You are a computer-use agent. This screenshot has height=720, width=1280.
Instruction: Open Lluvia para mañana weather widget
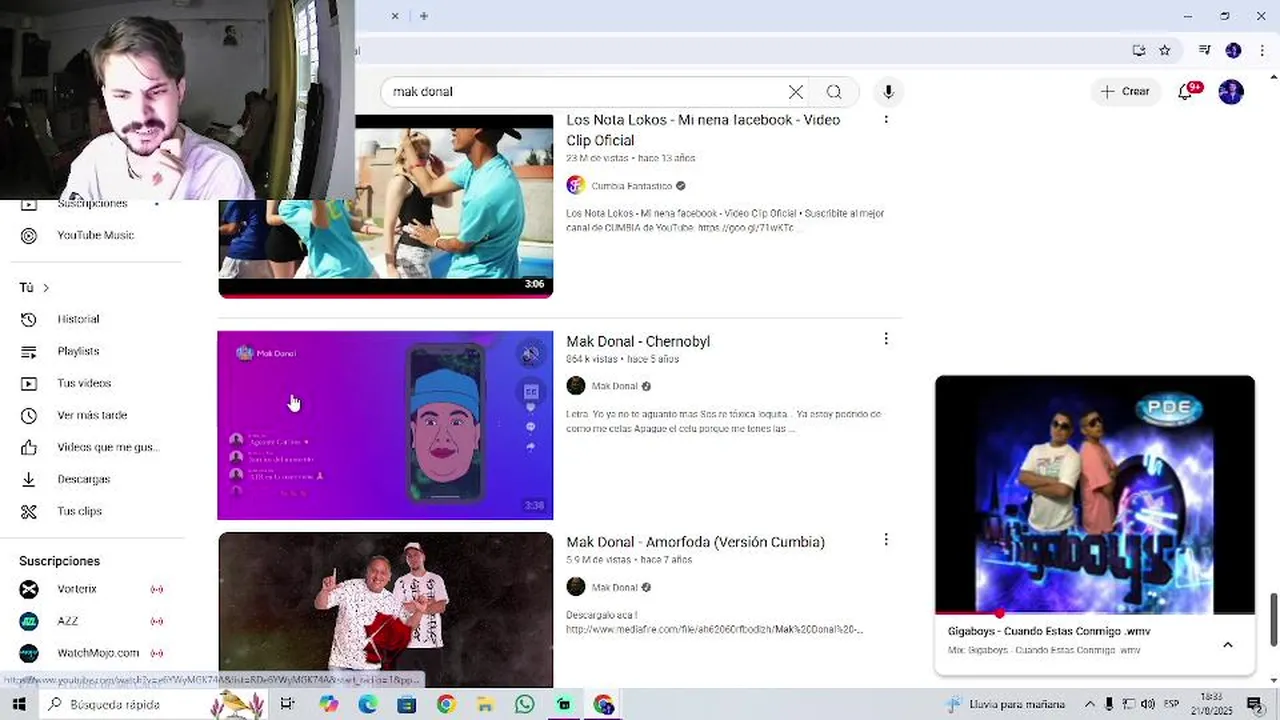[x=1006, y=704]
